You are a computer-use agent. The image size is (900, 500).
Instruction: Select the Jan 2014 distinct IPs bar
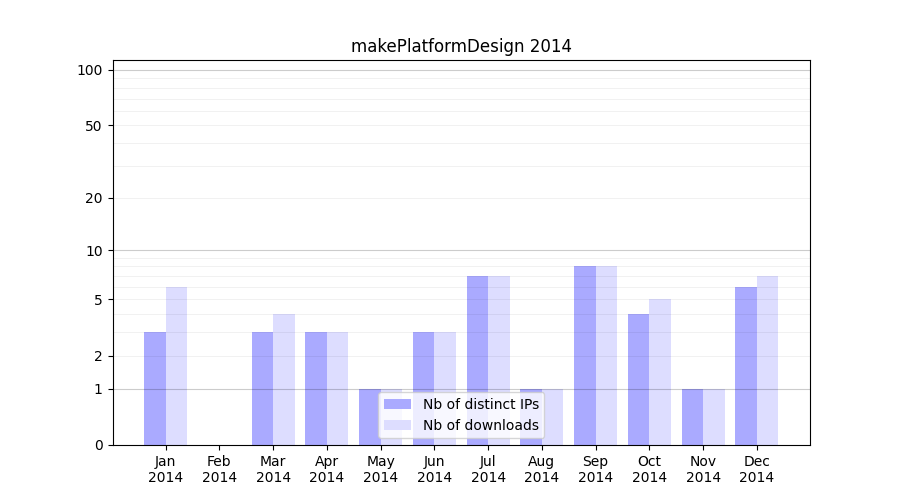[x=155, y=388]
